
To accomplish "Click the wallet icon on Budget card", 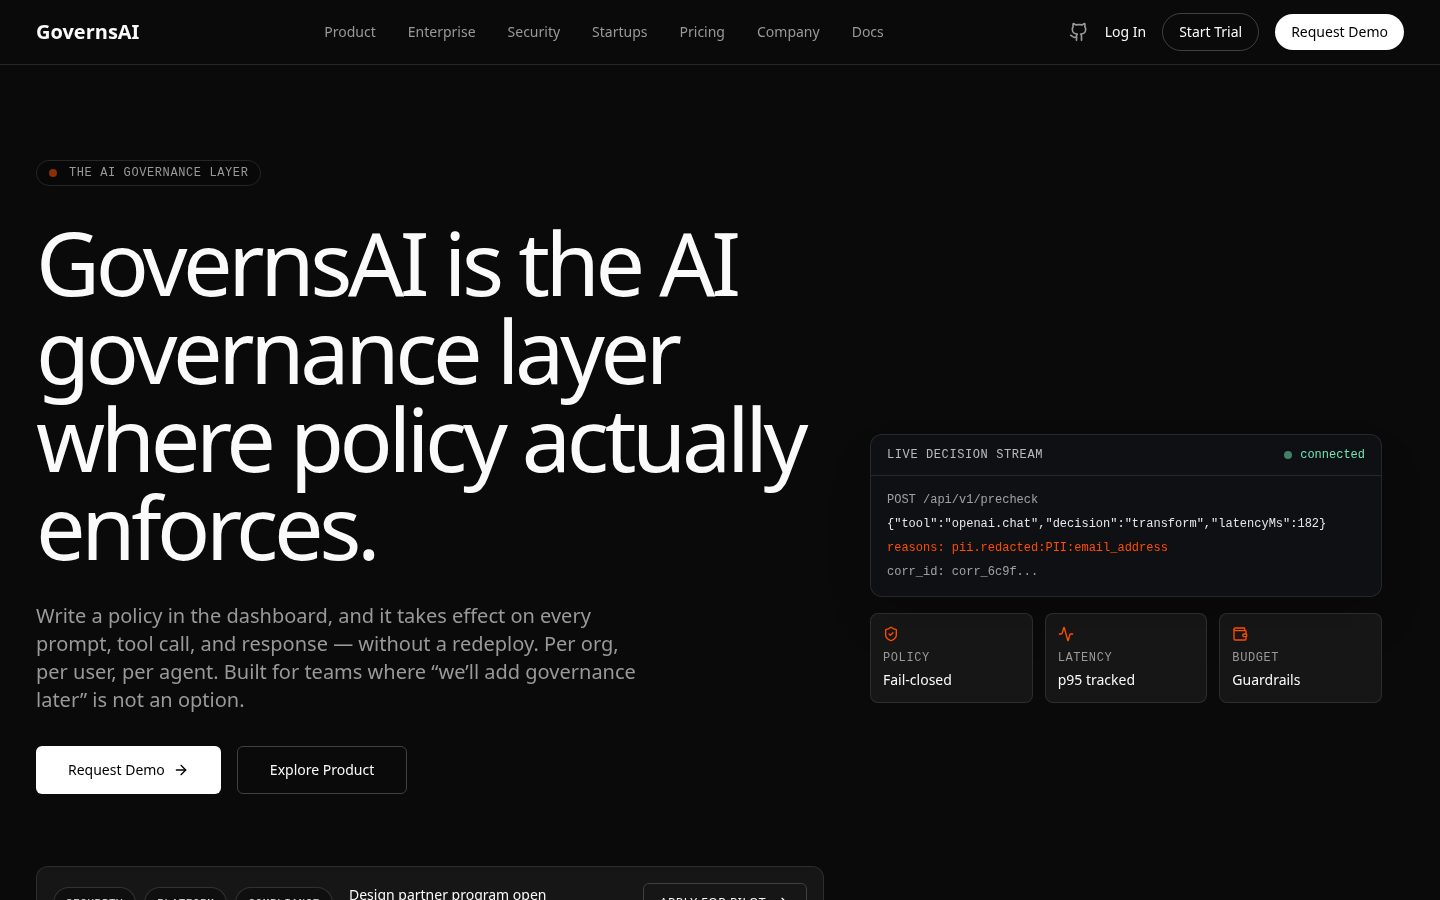I will 1240,634.
